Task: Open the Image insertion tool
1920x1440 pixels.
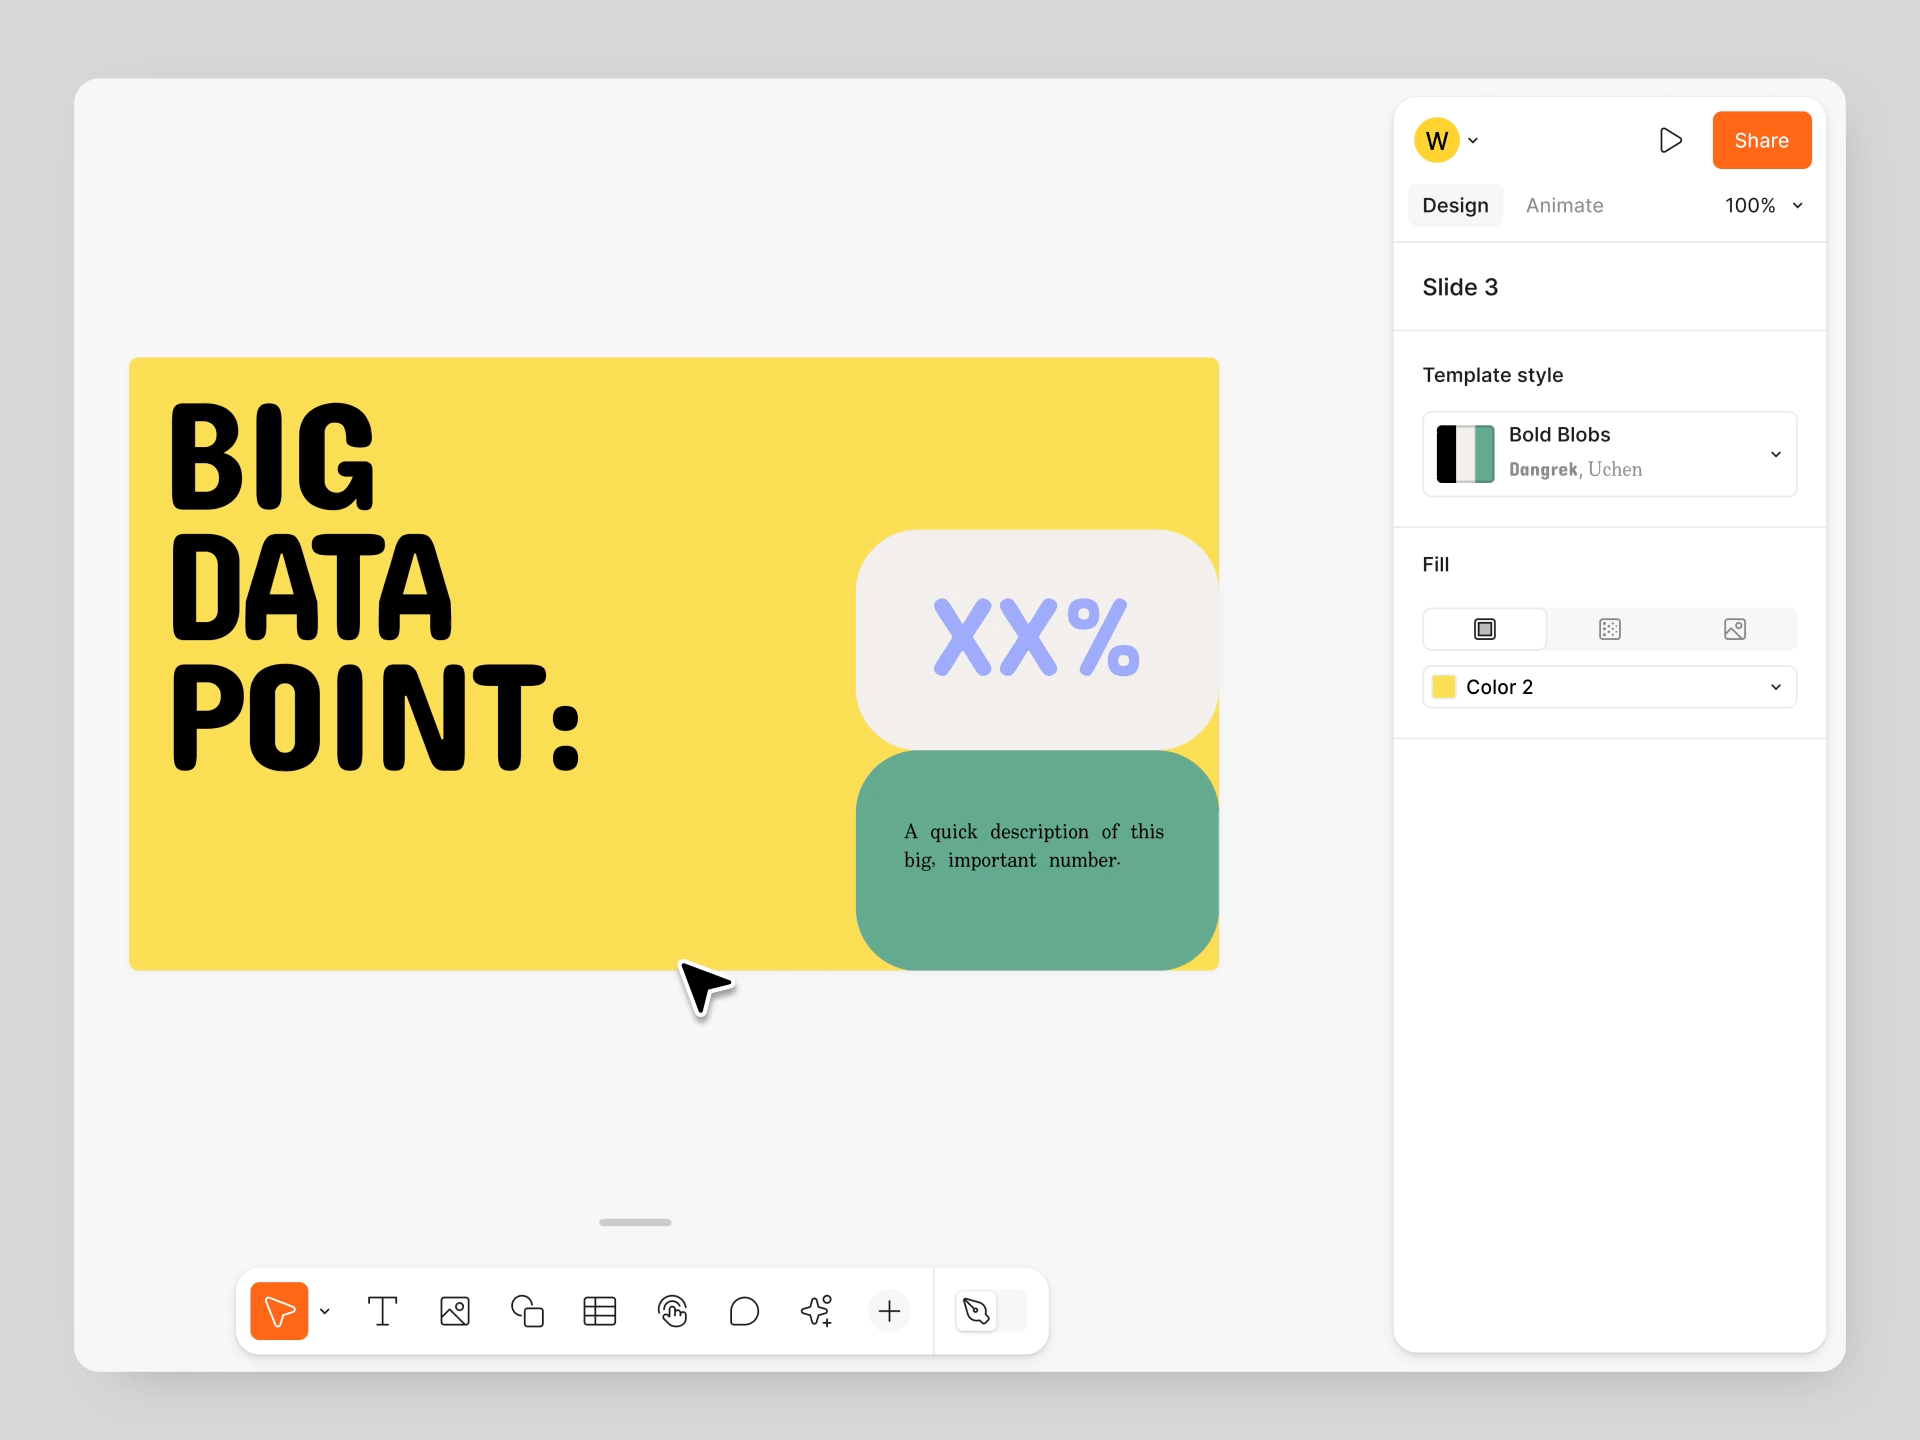Action: [455, 1311]
